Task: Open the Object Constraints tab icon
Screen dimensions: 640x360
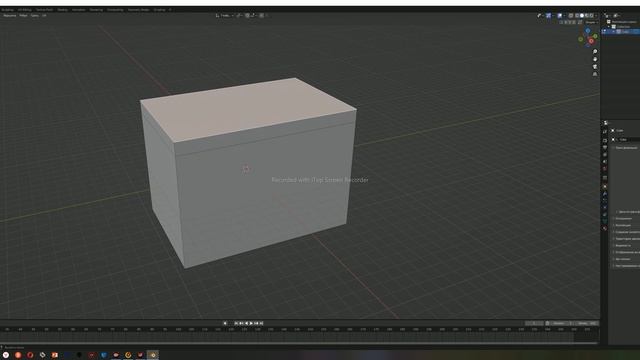Action: pyautogui.click(x=605, y=214)
